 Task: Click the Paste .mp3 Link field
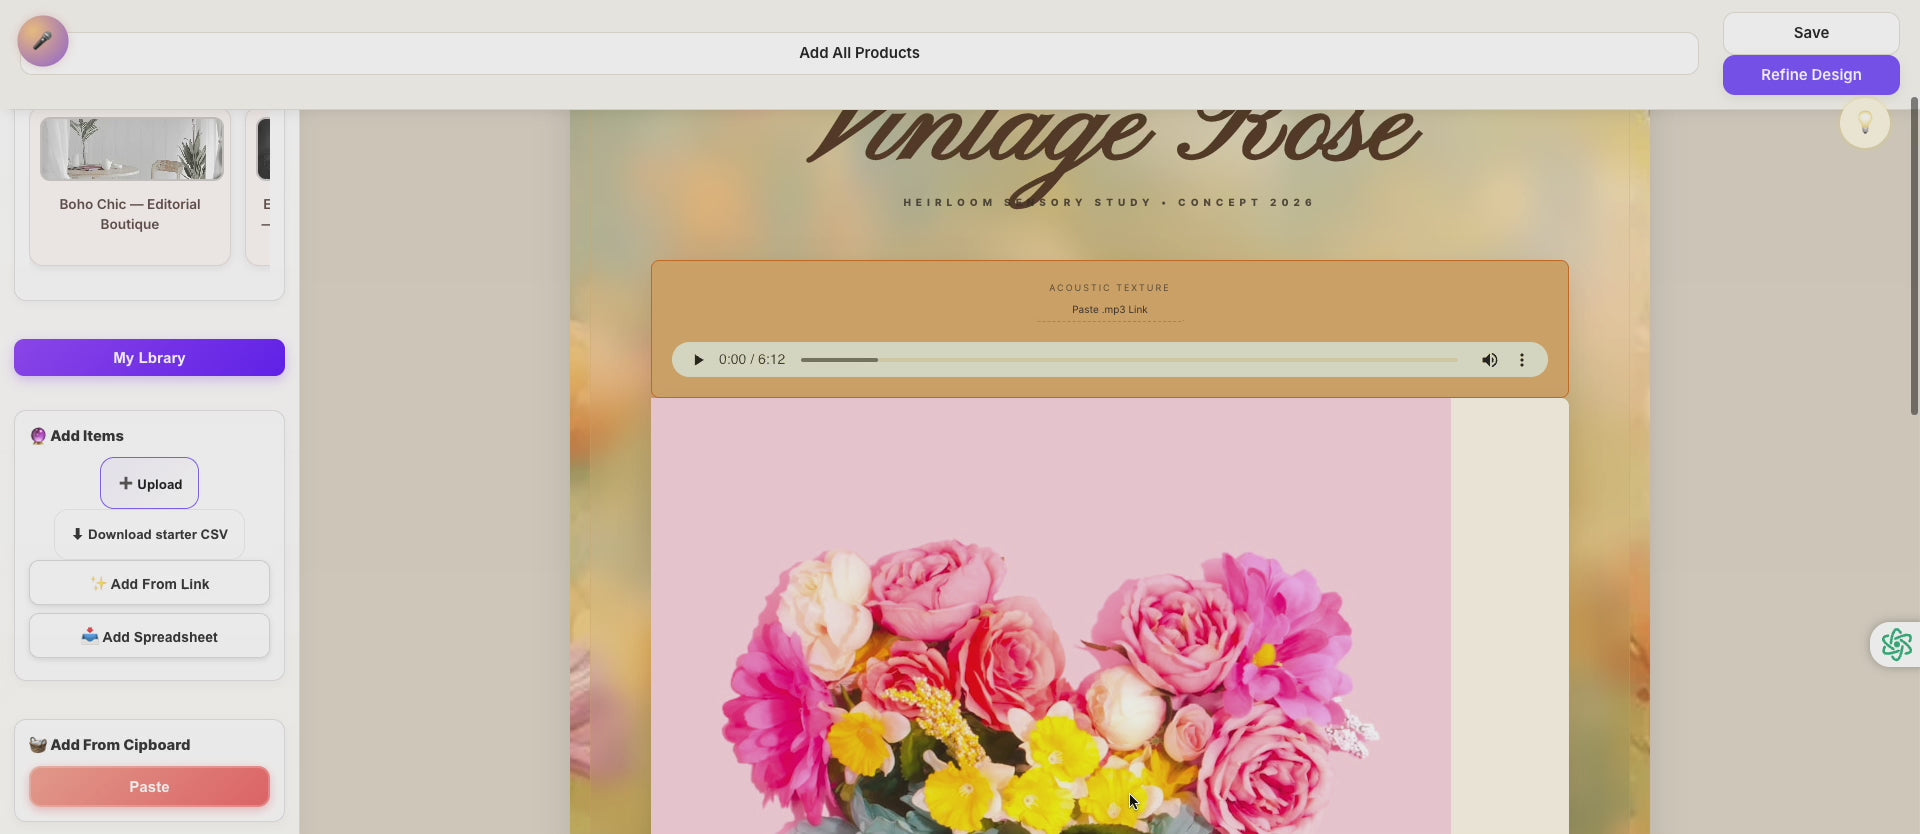pyautogui.click(x=1109, y=310)
